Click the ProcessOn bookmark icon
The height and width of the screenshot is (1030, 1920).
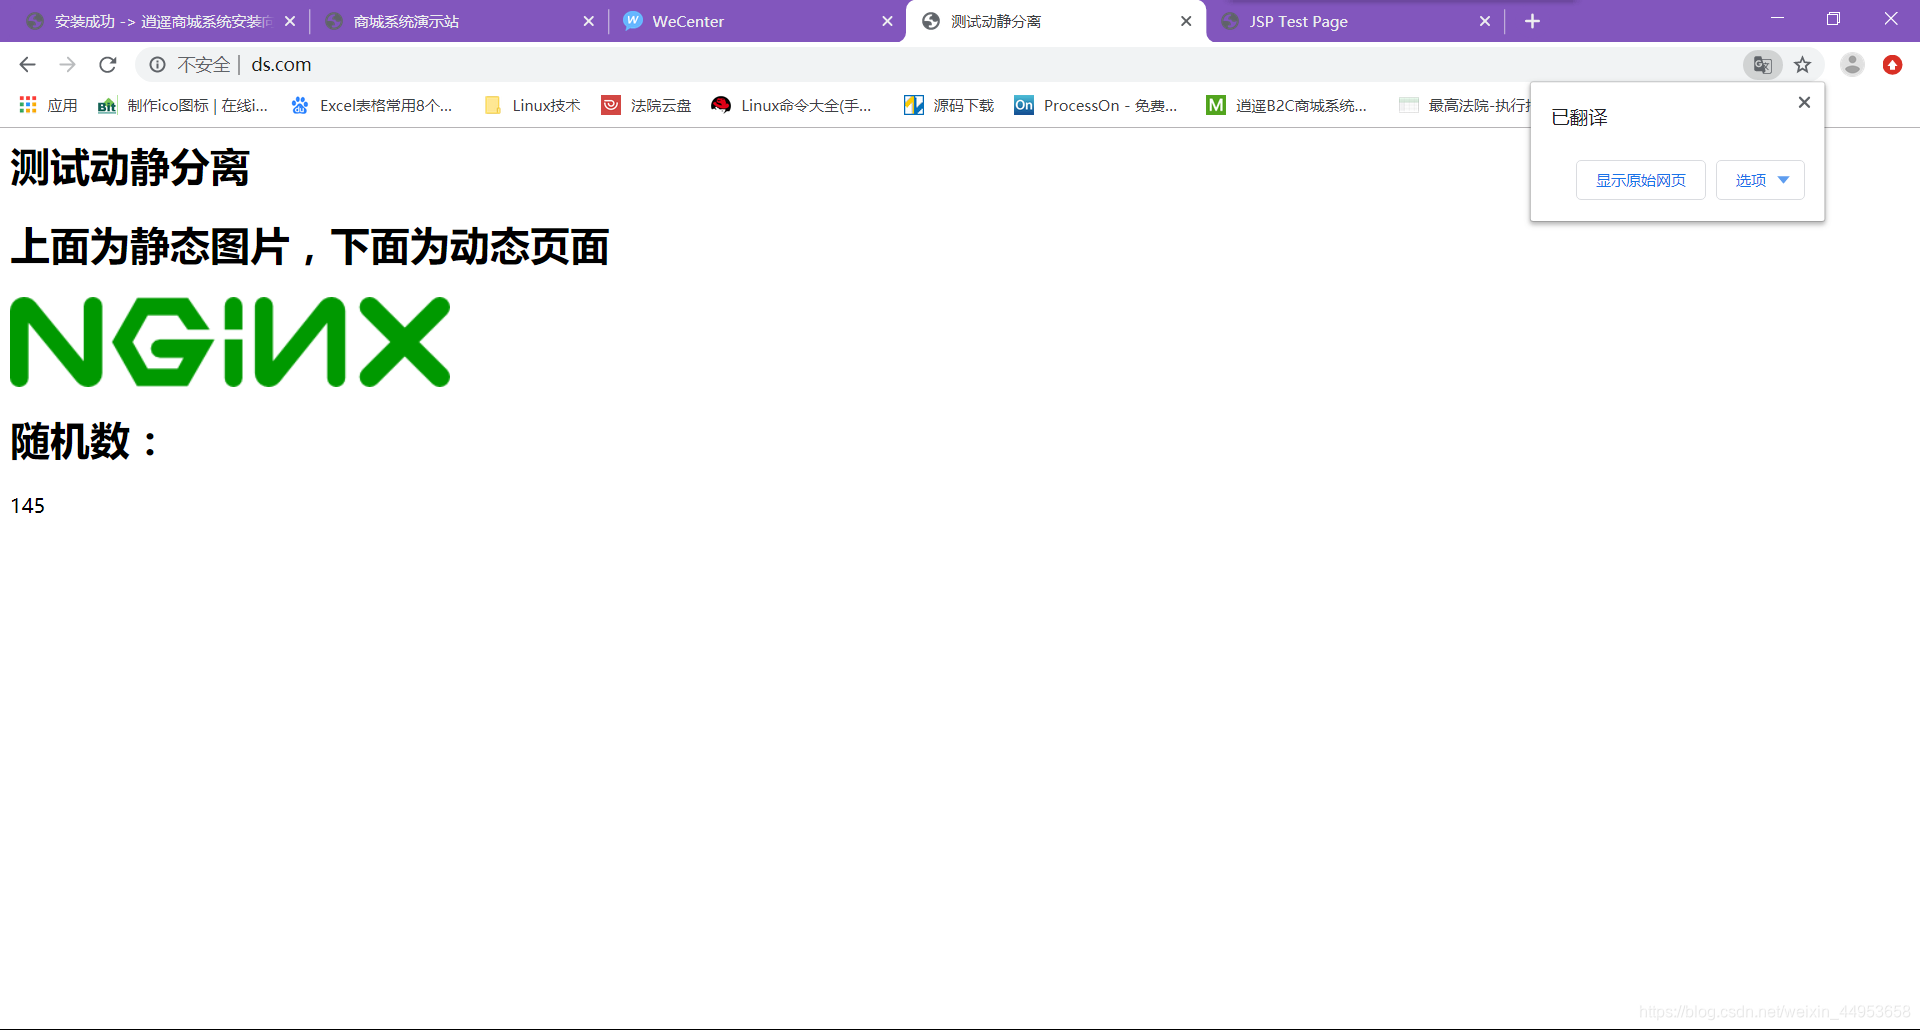1023,105
